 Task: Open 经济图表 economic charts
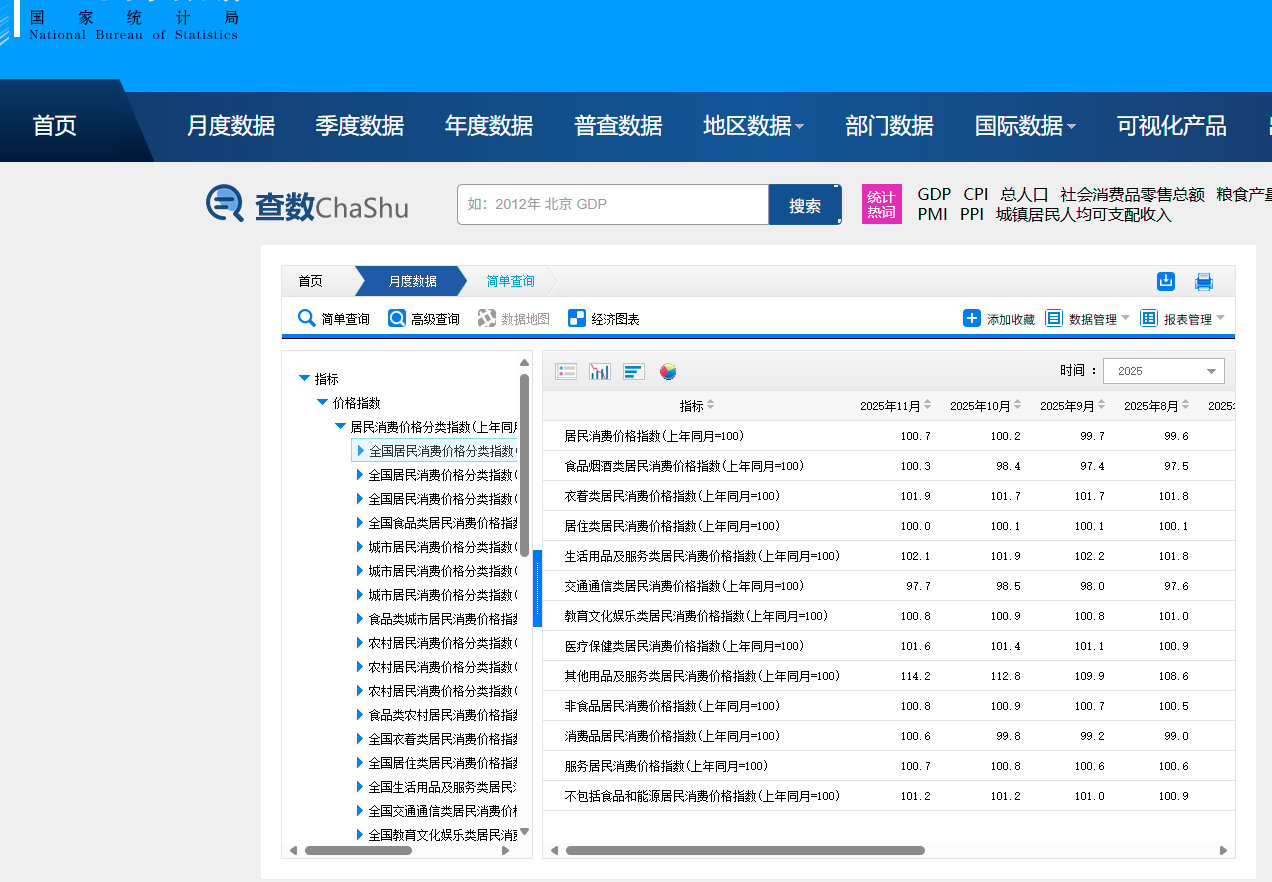[604, 319]
